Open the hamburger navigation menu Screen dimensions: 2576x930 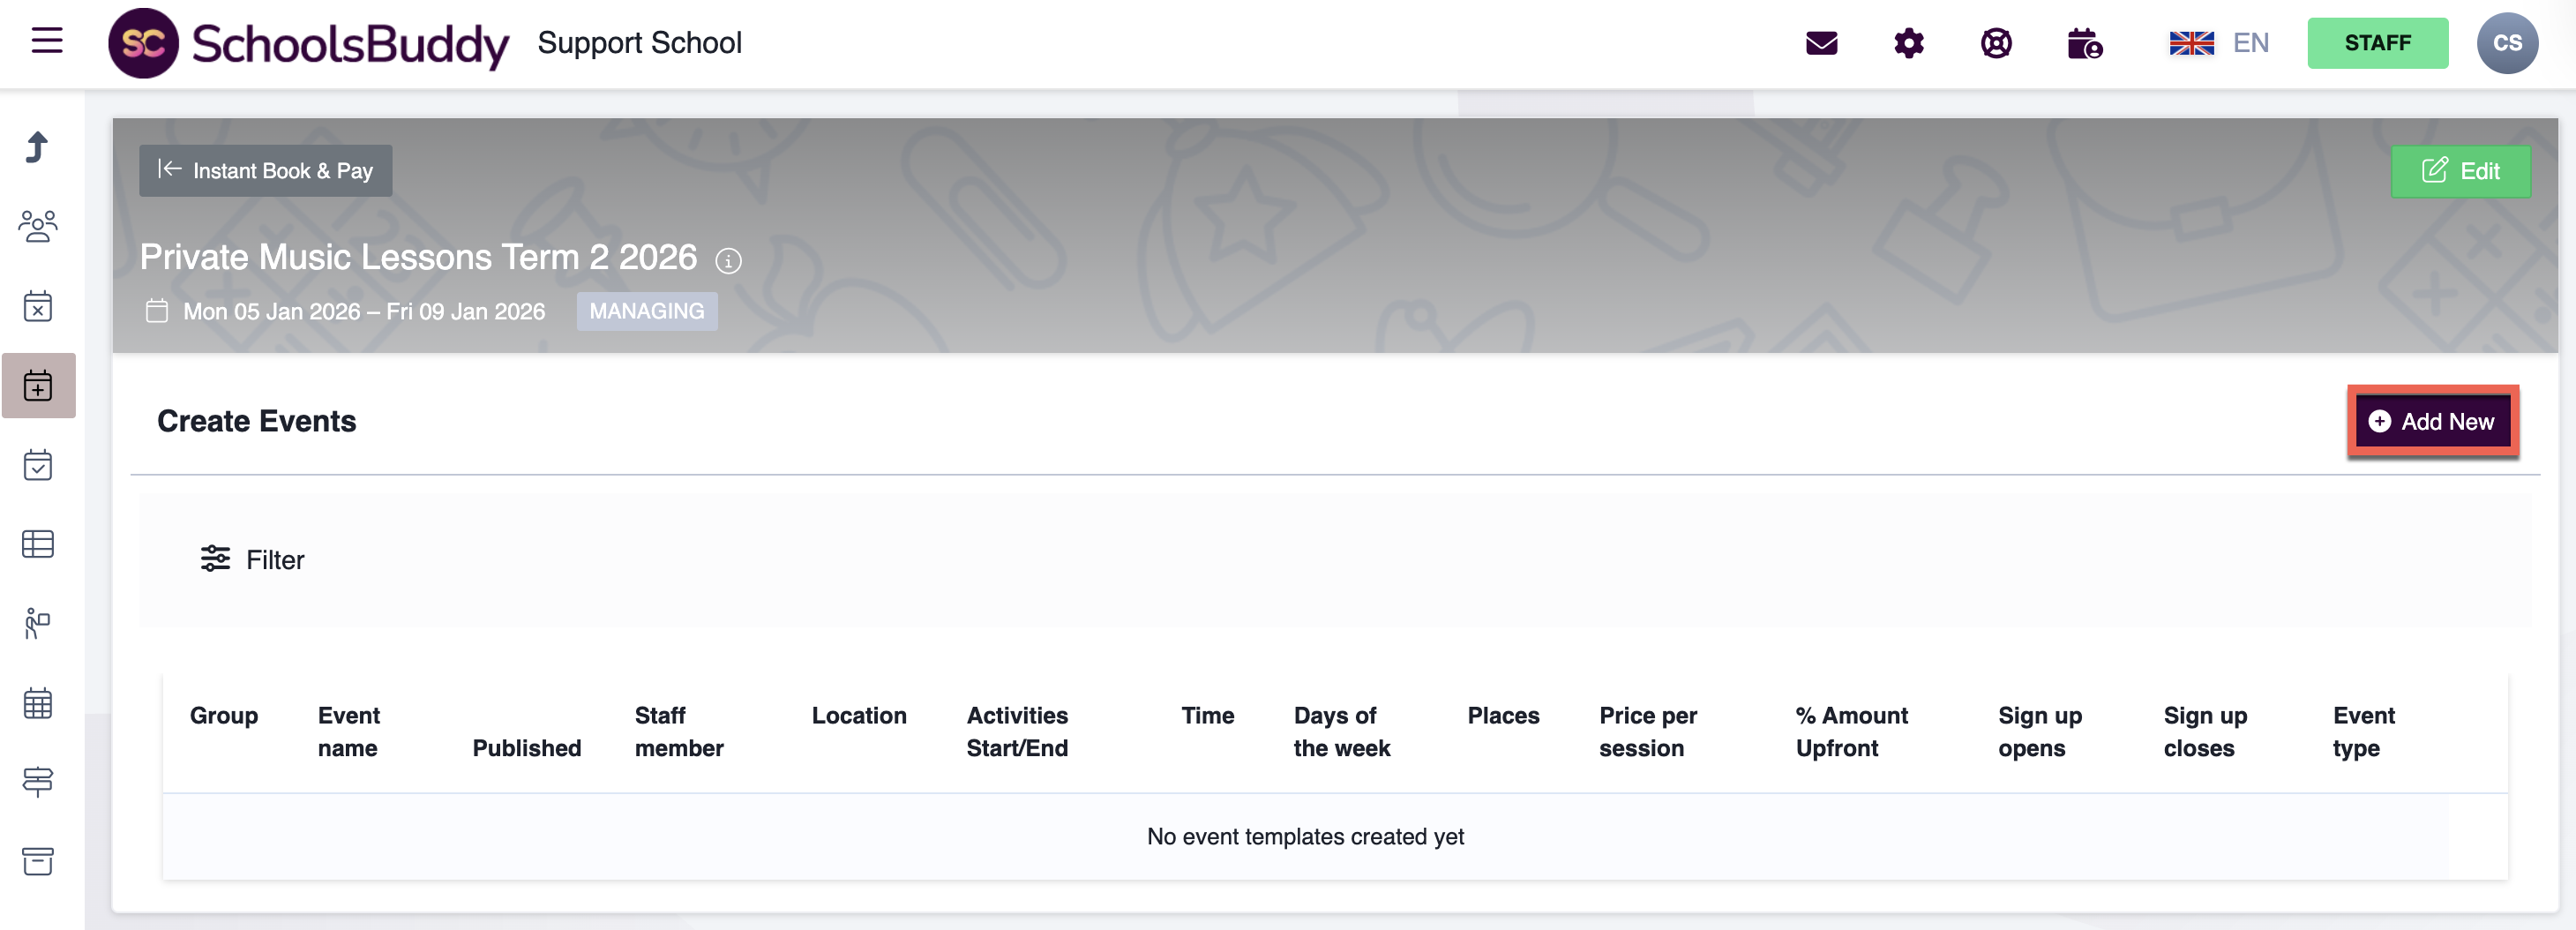coord(47,41)
